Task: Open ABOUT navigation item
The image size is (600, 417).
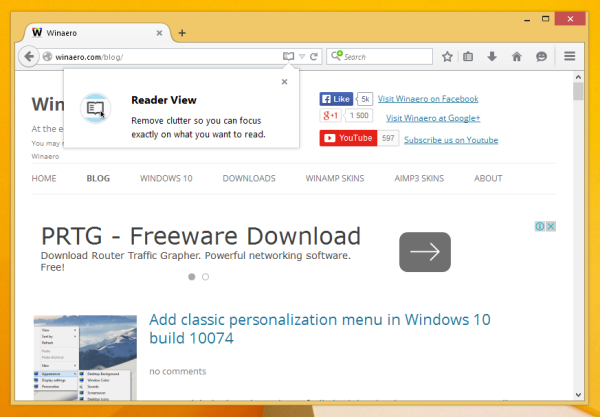Action: [x=488, y=178]
